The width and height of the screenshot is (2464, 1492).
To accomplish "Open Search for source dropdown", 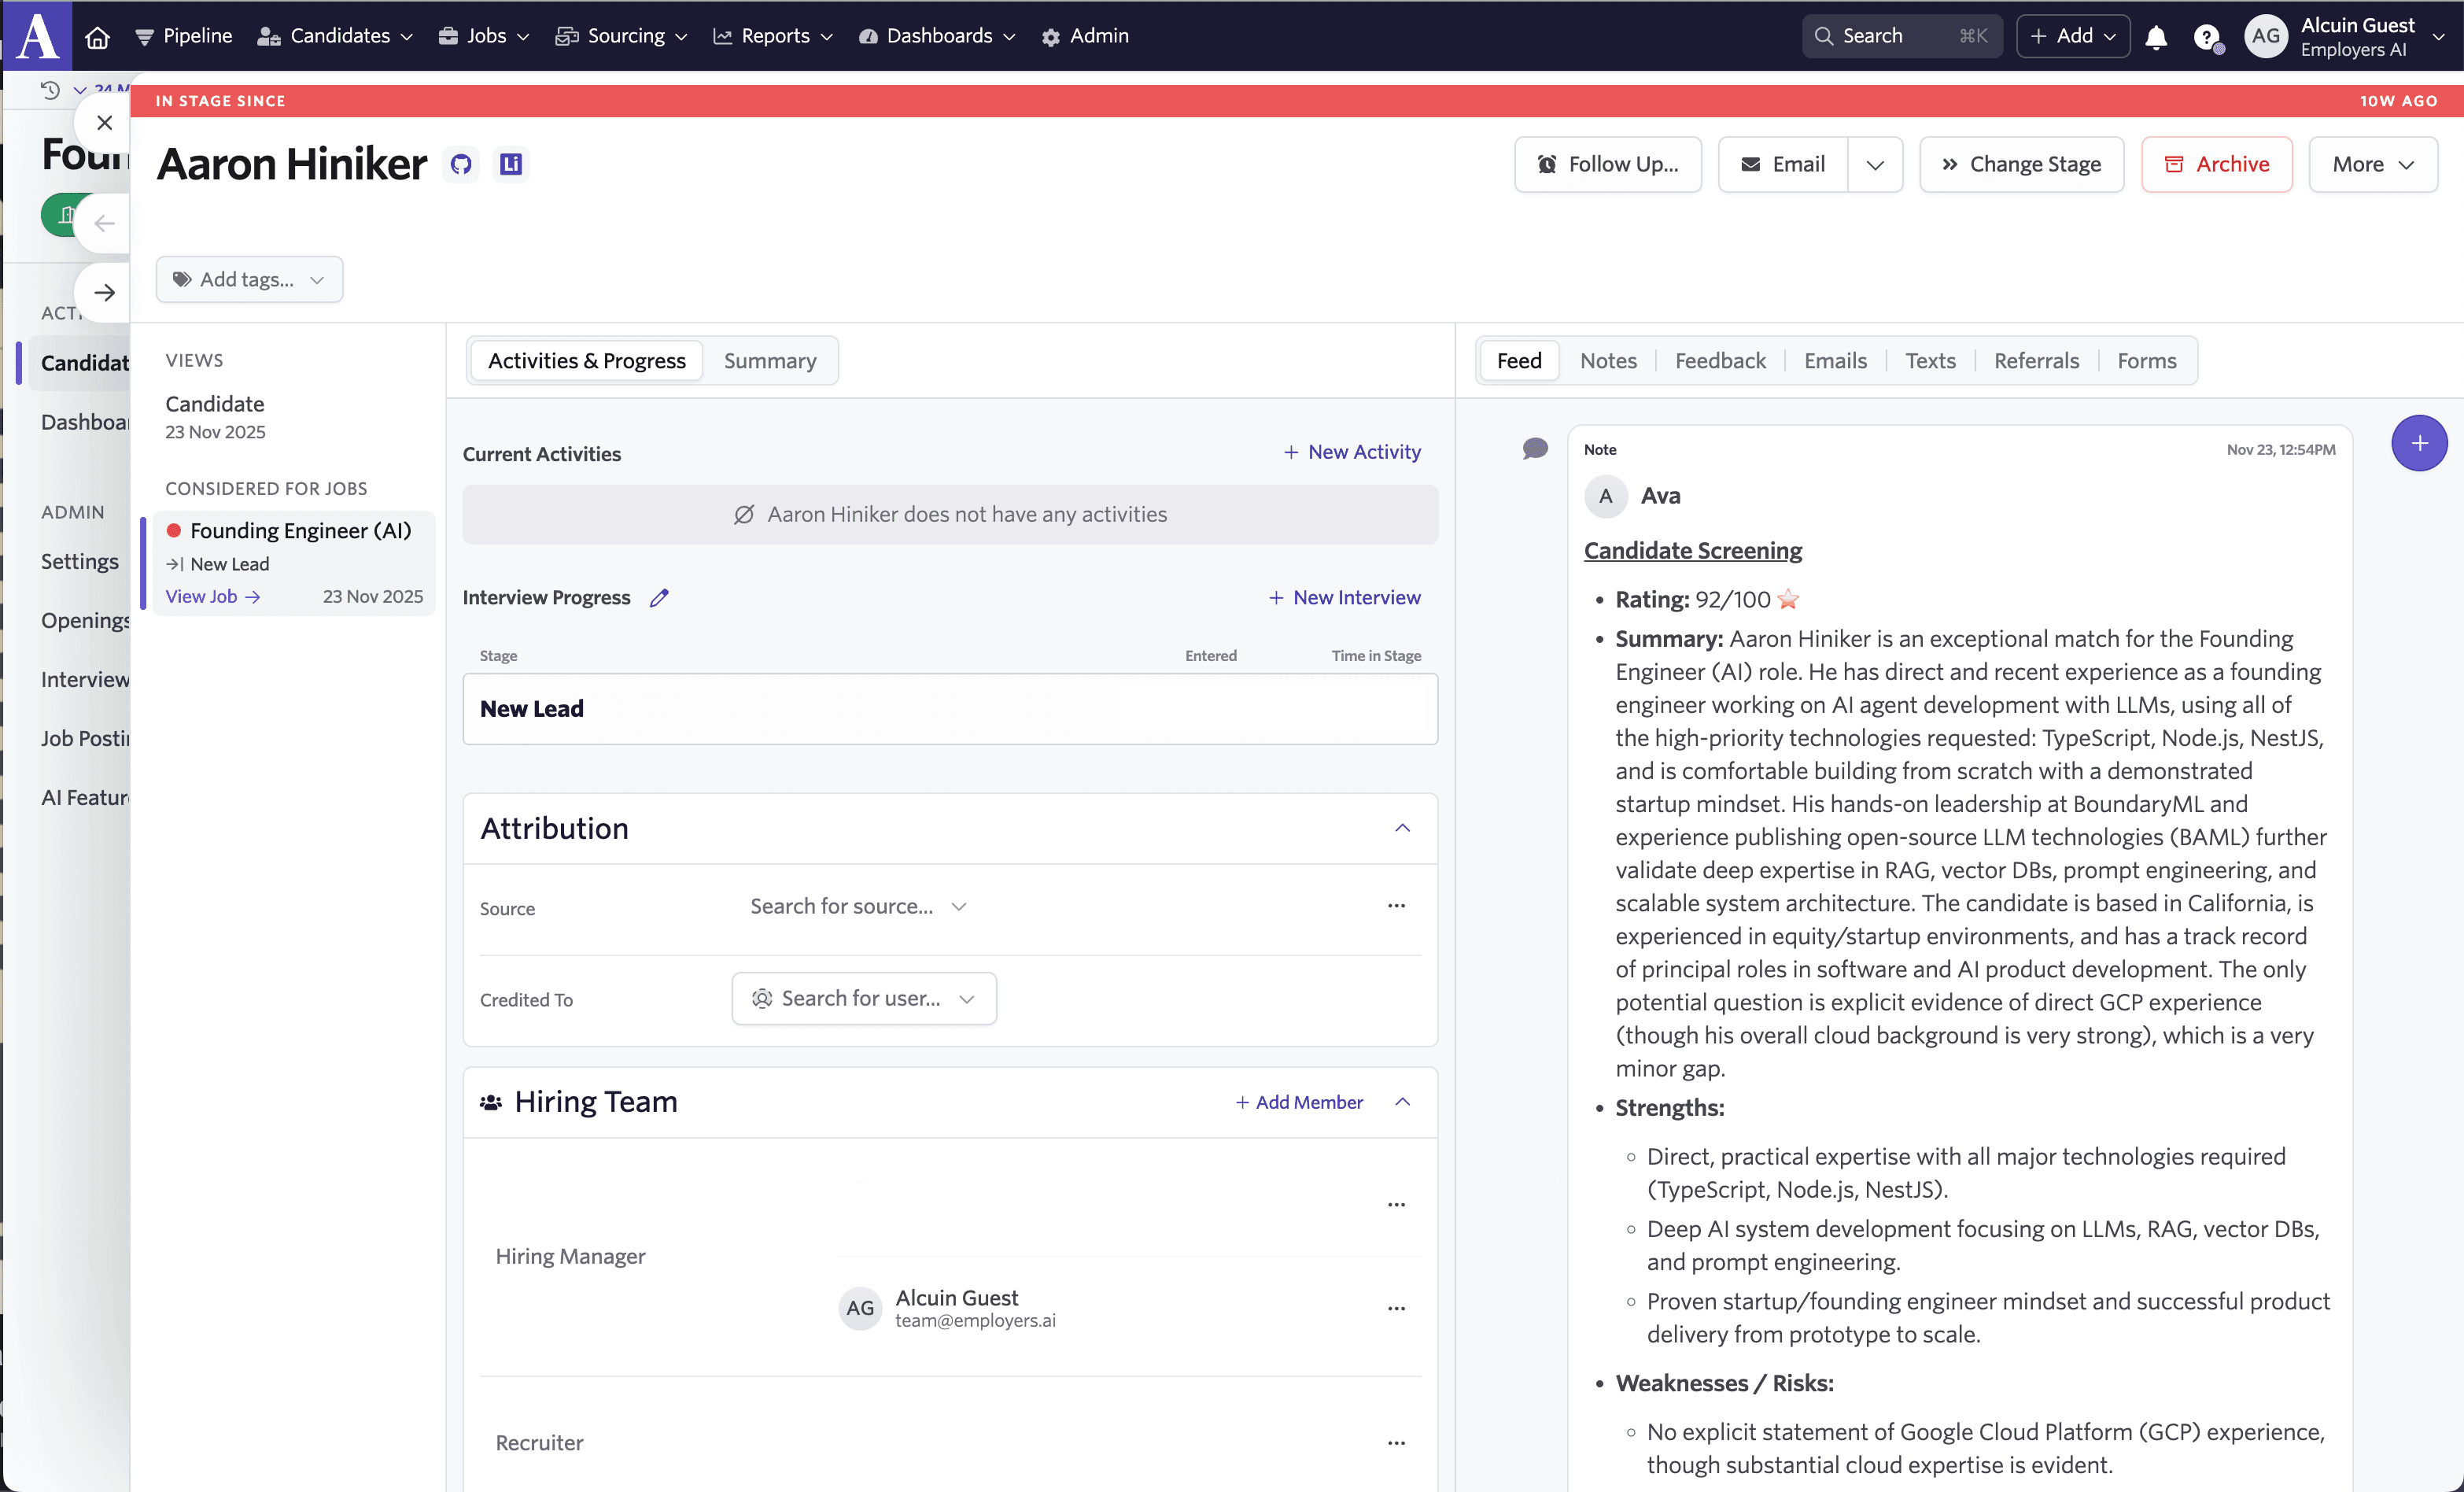I will click(858, 906).
